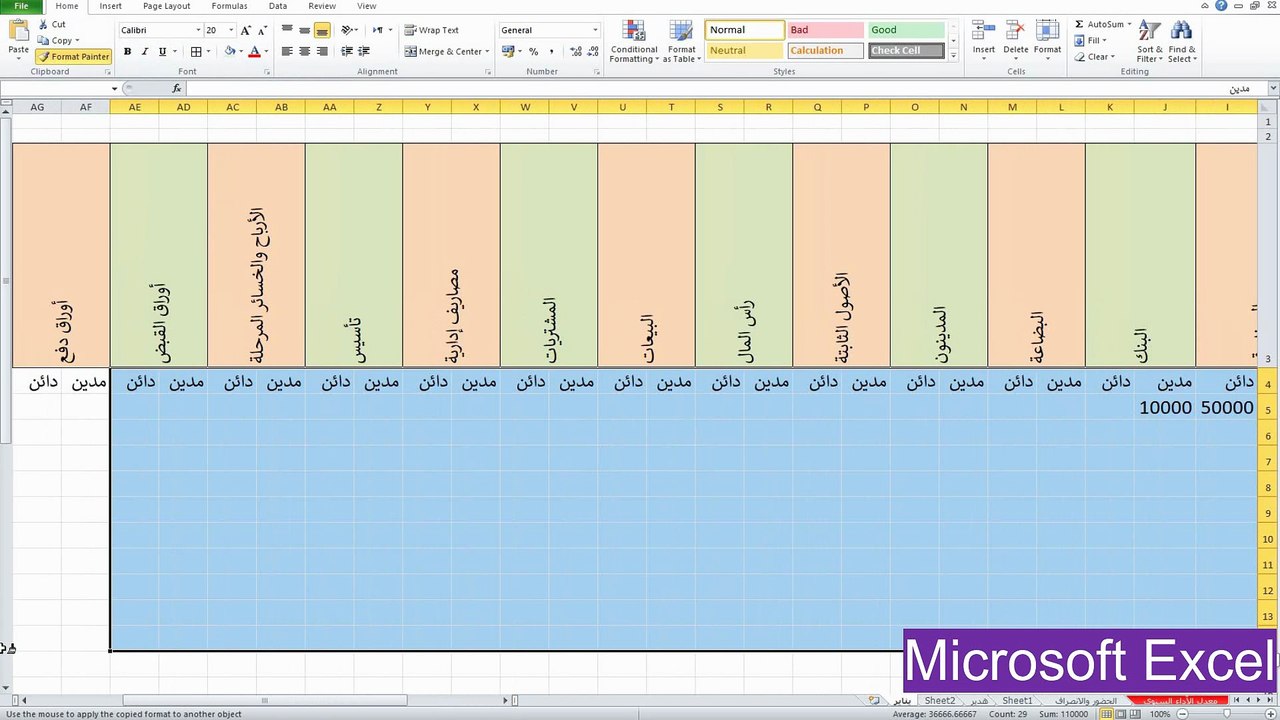Open Conditional Formatting menu

coord(633,41)
